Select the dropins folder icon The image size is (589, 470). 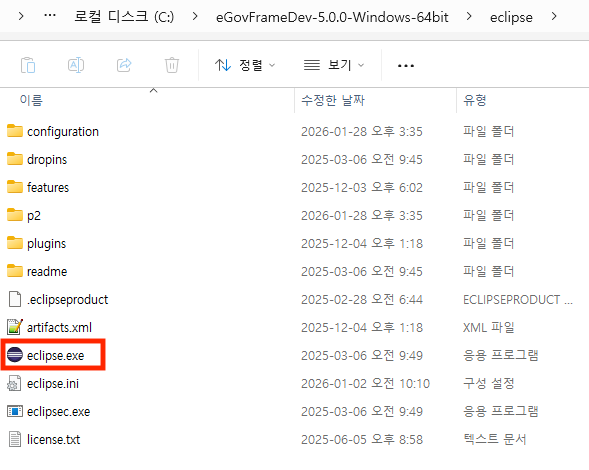tap(15, 159)
